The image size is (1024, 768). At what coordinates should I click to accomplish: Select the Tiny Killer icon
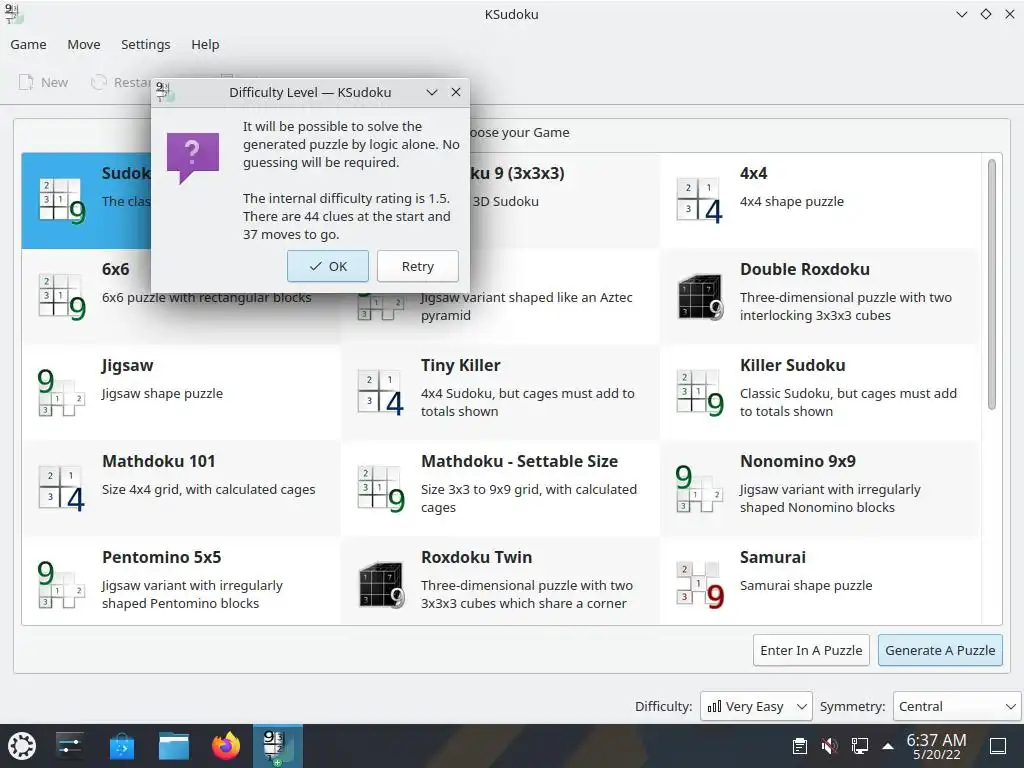coord(381,392)
